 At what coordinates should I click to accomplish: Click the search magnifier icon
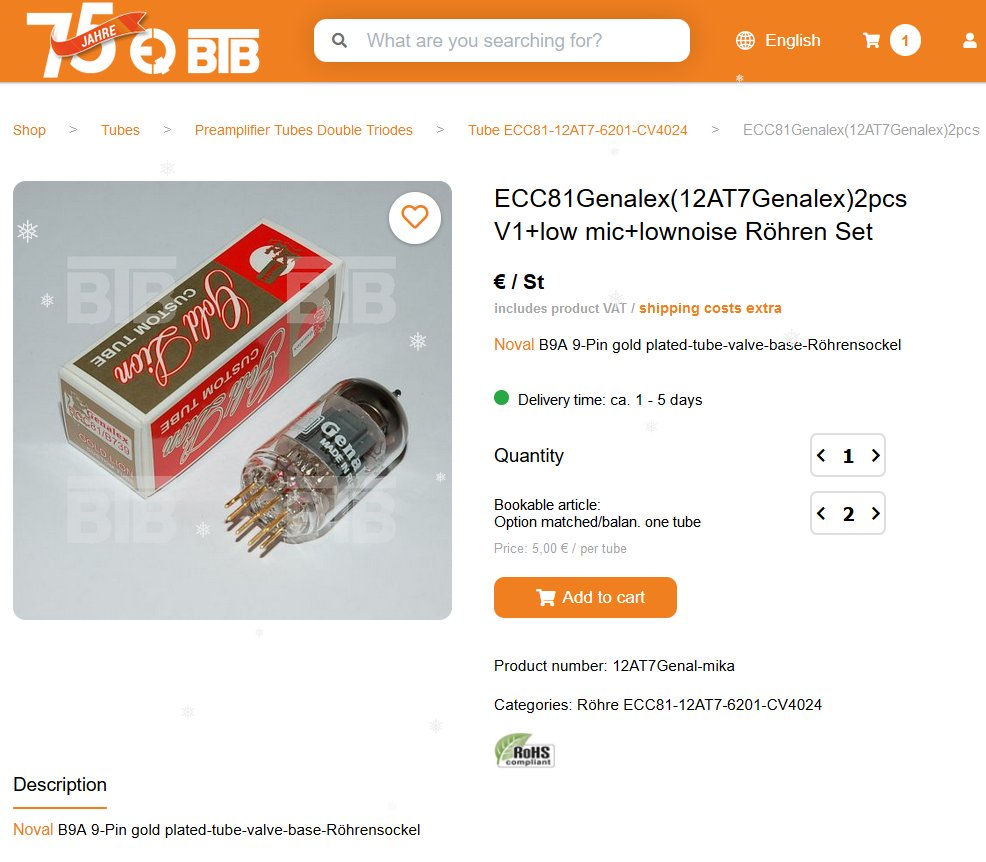(340, 41)
